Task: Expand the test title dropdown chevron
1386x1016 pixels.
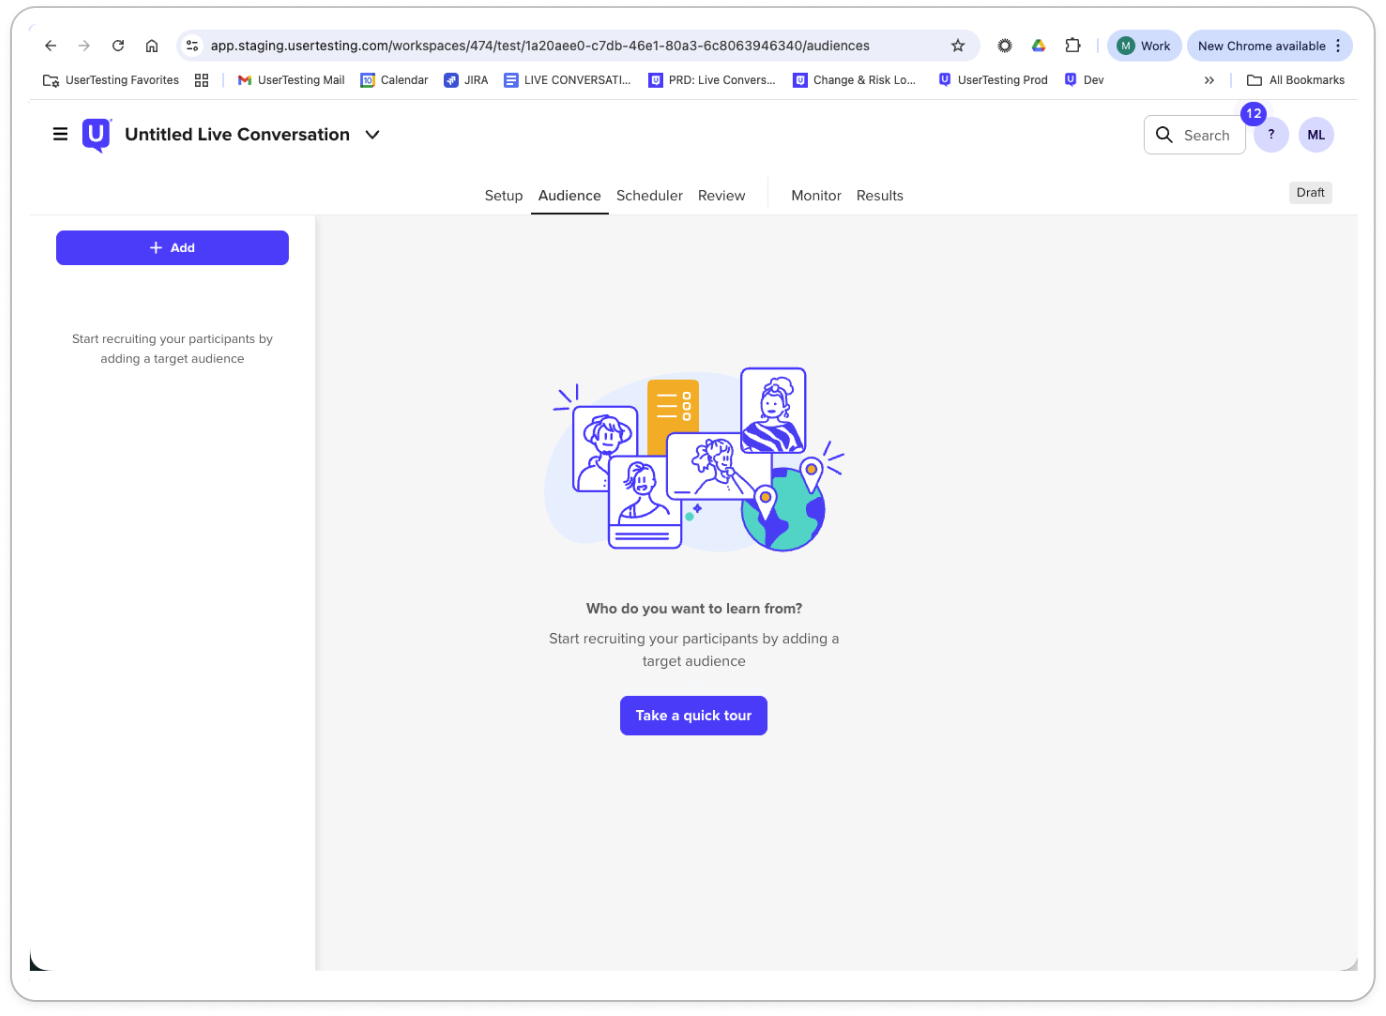Action: click(x=372, y=135)
